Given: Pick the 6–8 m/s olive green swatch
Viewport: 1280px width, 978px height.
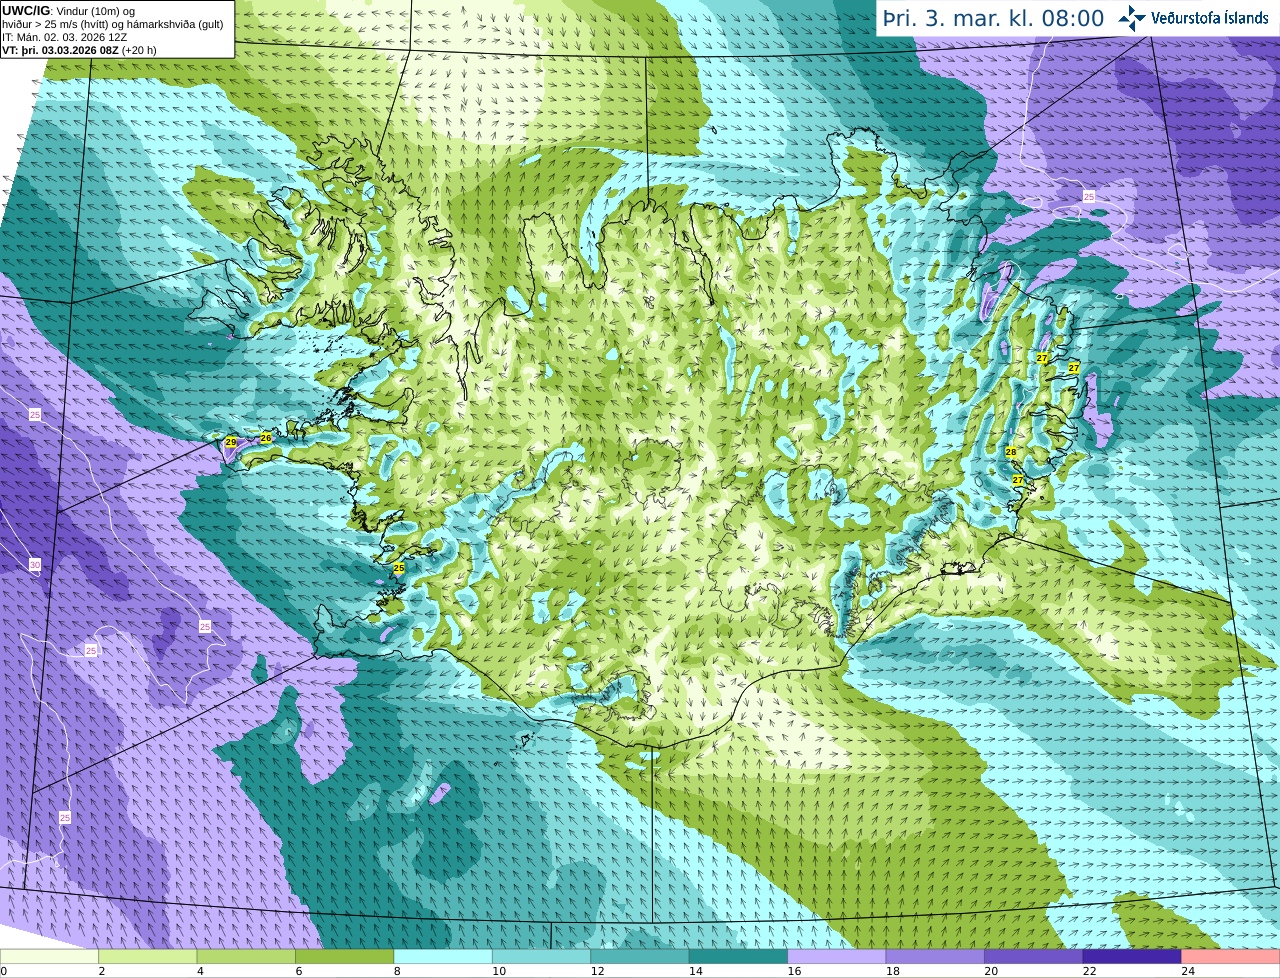Looking at the screenshot, I should pyautogui.click(x=345, y=956).
